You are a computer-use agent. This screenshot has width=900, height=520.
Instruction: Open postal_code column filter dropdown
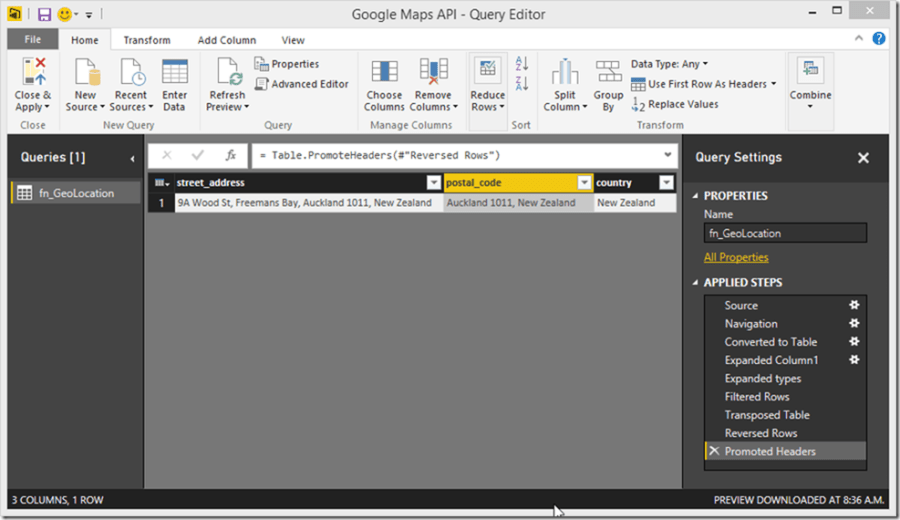click(584, 183)
